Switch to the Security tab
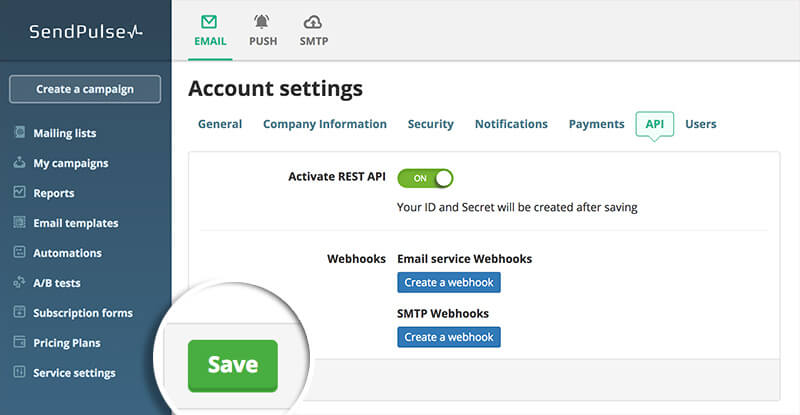800x415 pixels. 431,124
